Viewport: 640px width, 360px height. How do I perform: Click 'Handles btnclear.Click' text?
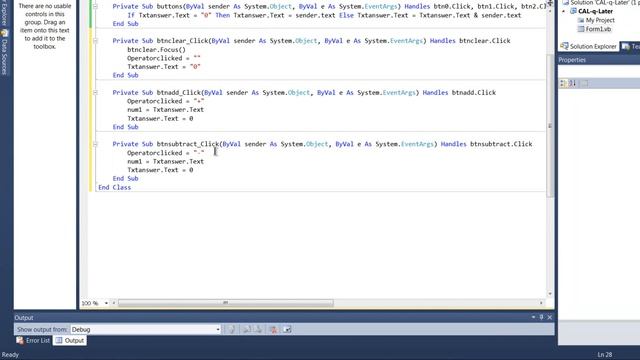470,41
